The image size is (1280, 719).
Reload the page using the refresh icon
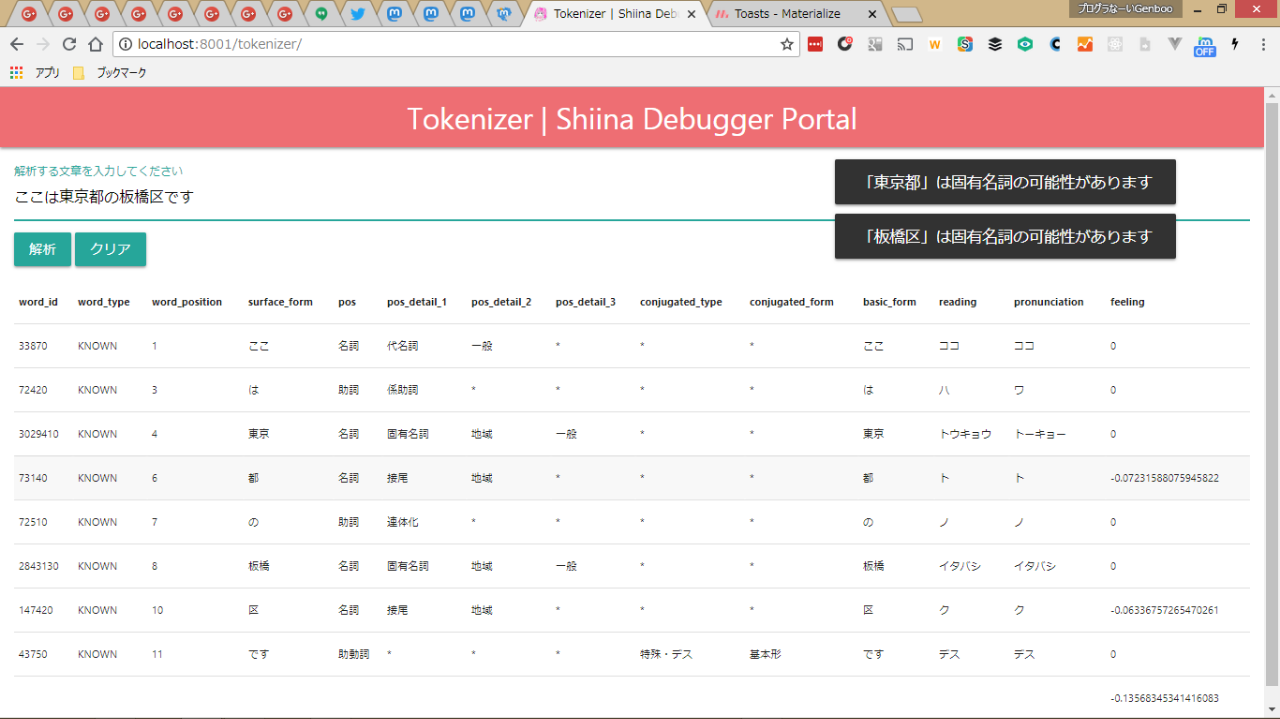pos(69,44)
